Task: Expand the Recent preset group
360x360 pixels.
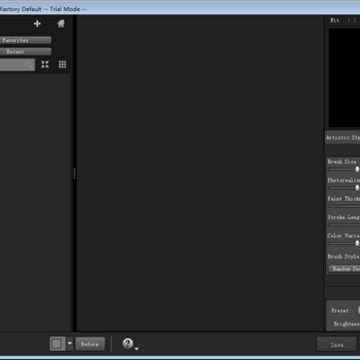Action: (x=25, y=52)
